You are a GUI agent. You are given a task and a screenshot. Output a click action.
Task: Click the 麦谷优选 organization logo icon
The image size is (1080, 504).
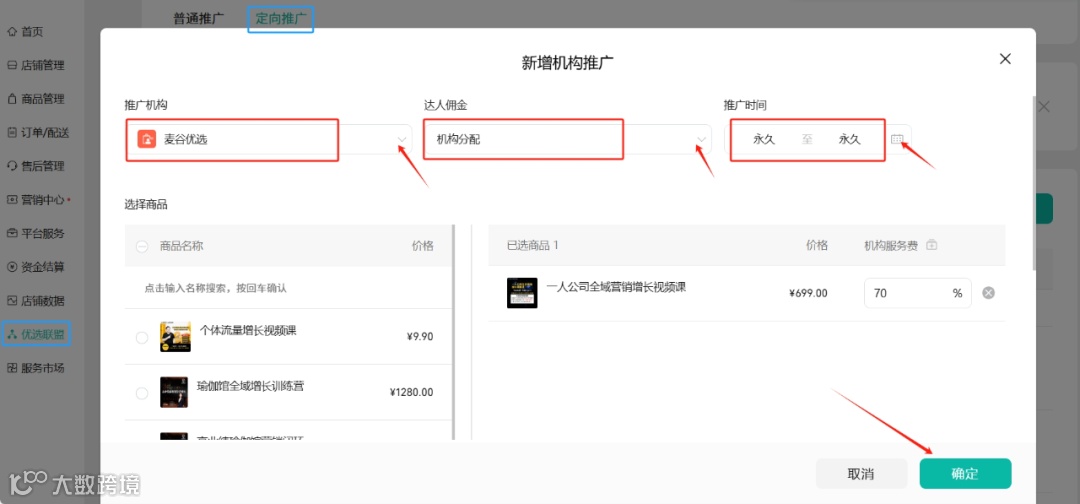(147, 139)
